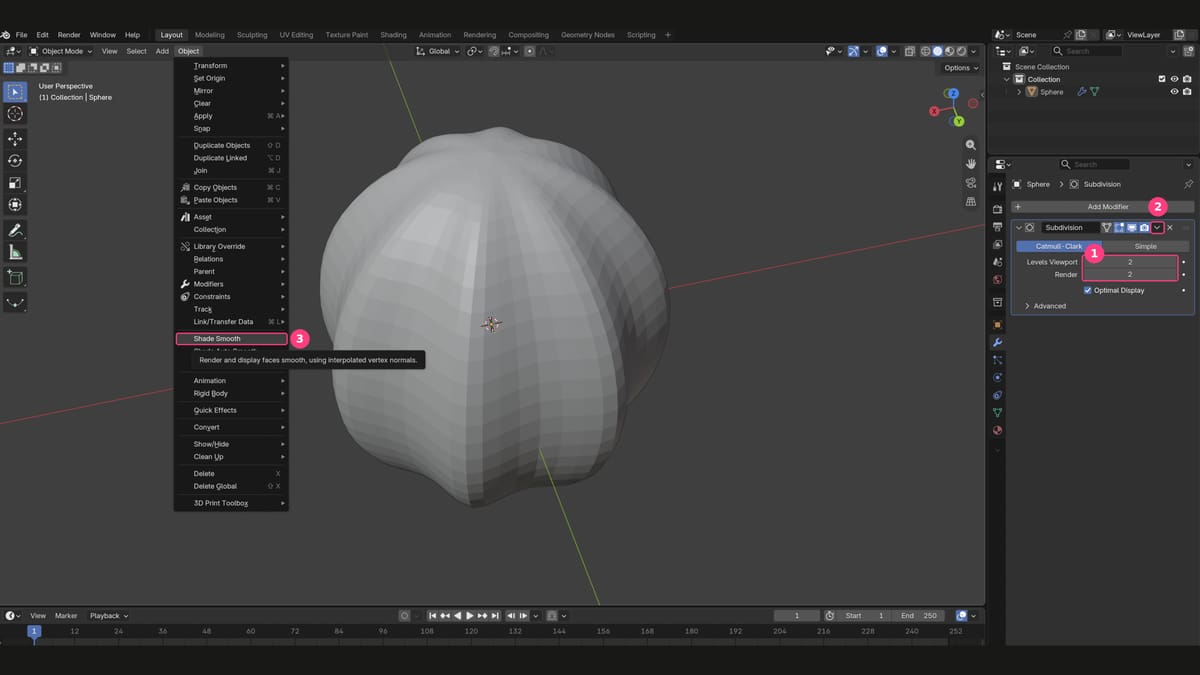Open the Object properties tab

click(x=997, y=324)
